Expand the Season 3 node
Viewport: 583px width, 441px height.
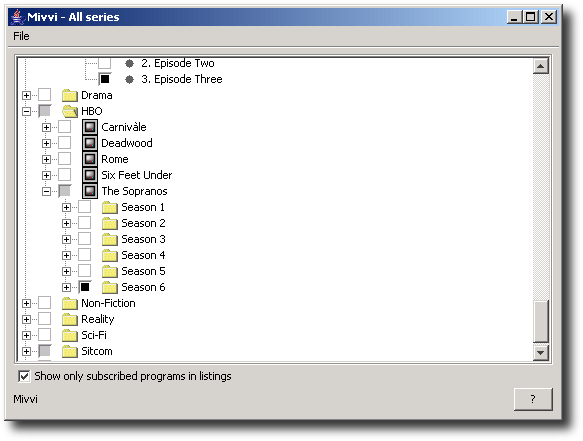point(66,239)
